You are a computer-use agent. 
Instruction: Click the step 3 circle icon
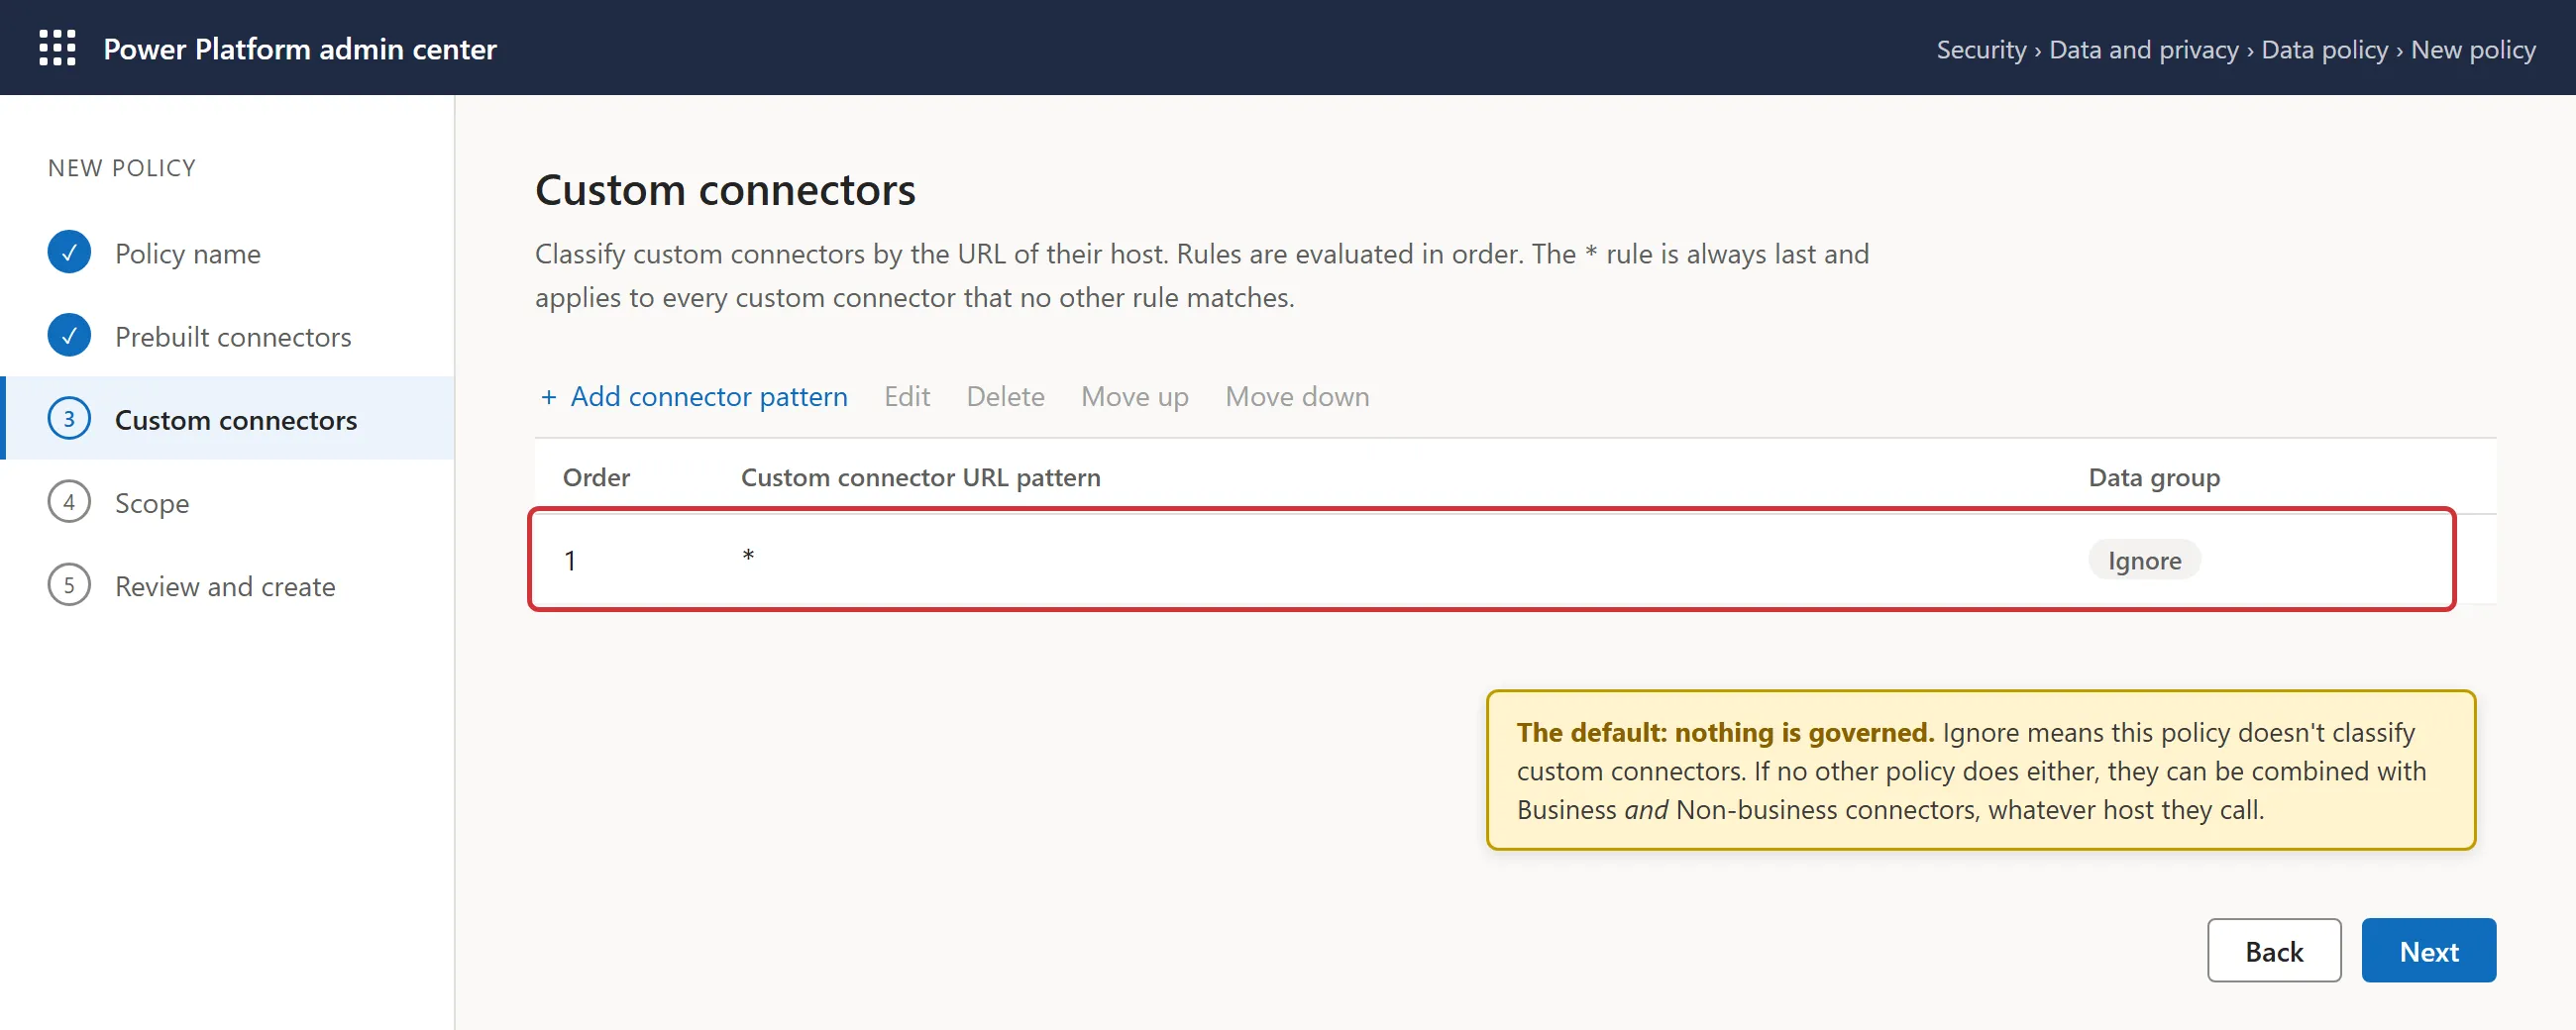tap(69, 418)
